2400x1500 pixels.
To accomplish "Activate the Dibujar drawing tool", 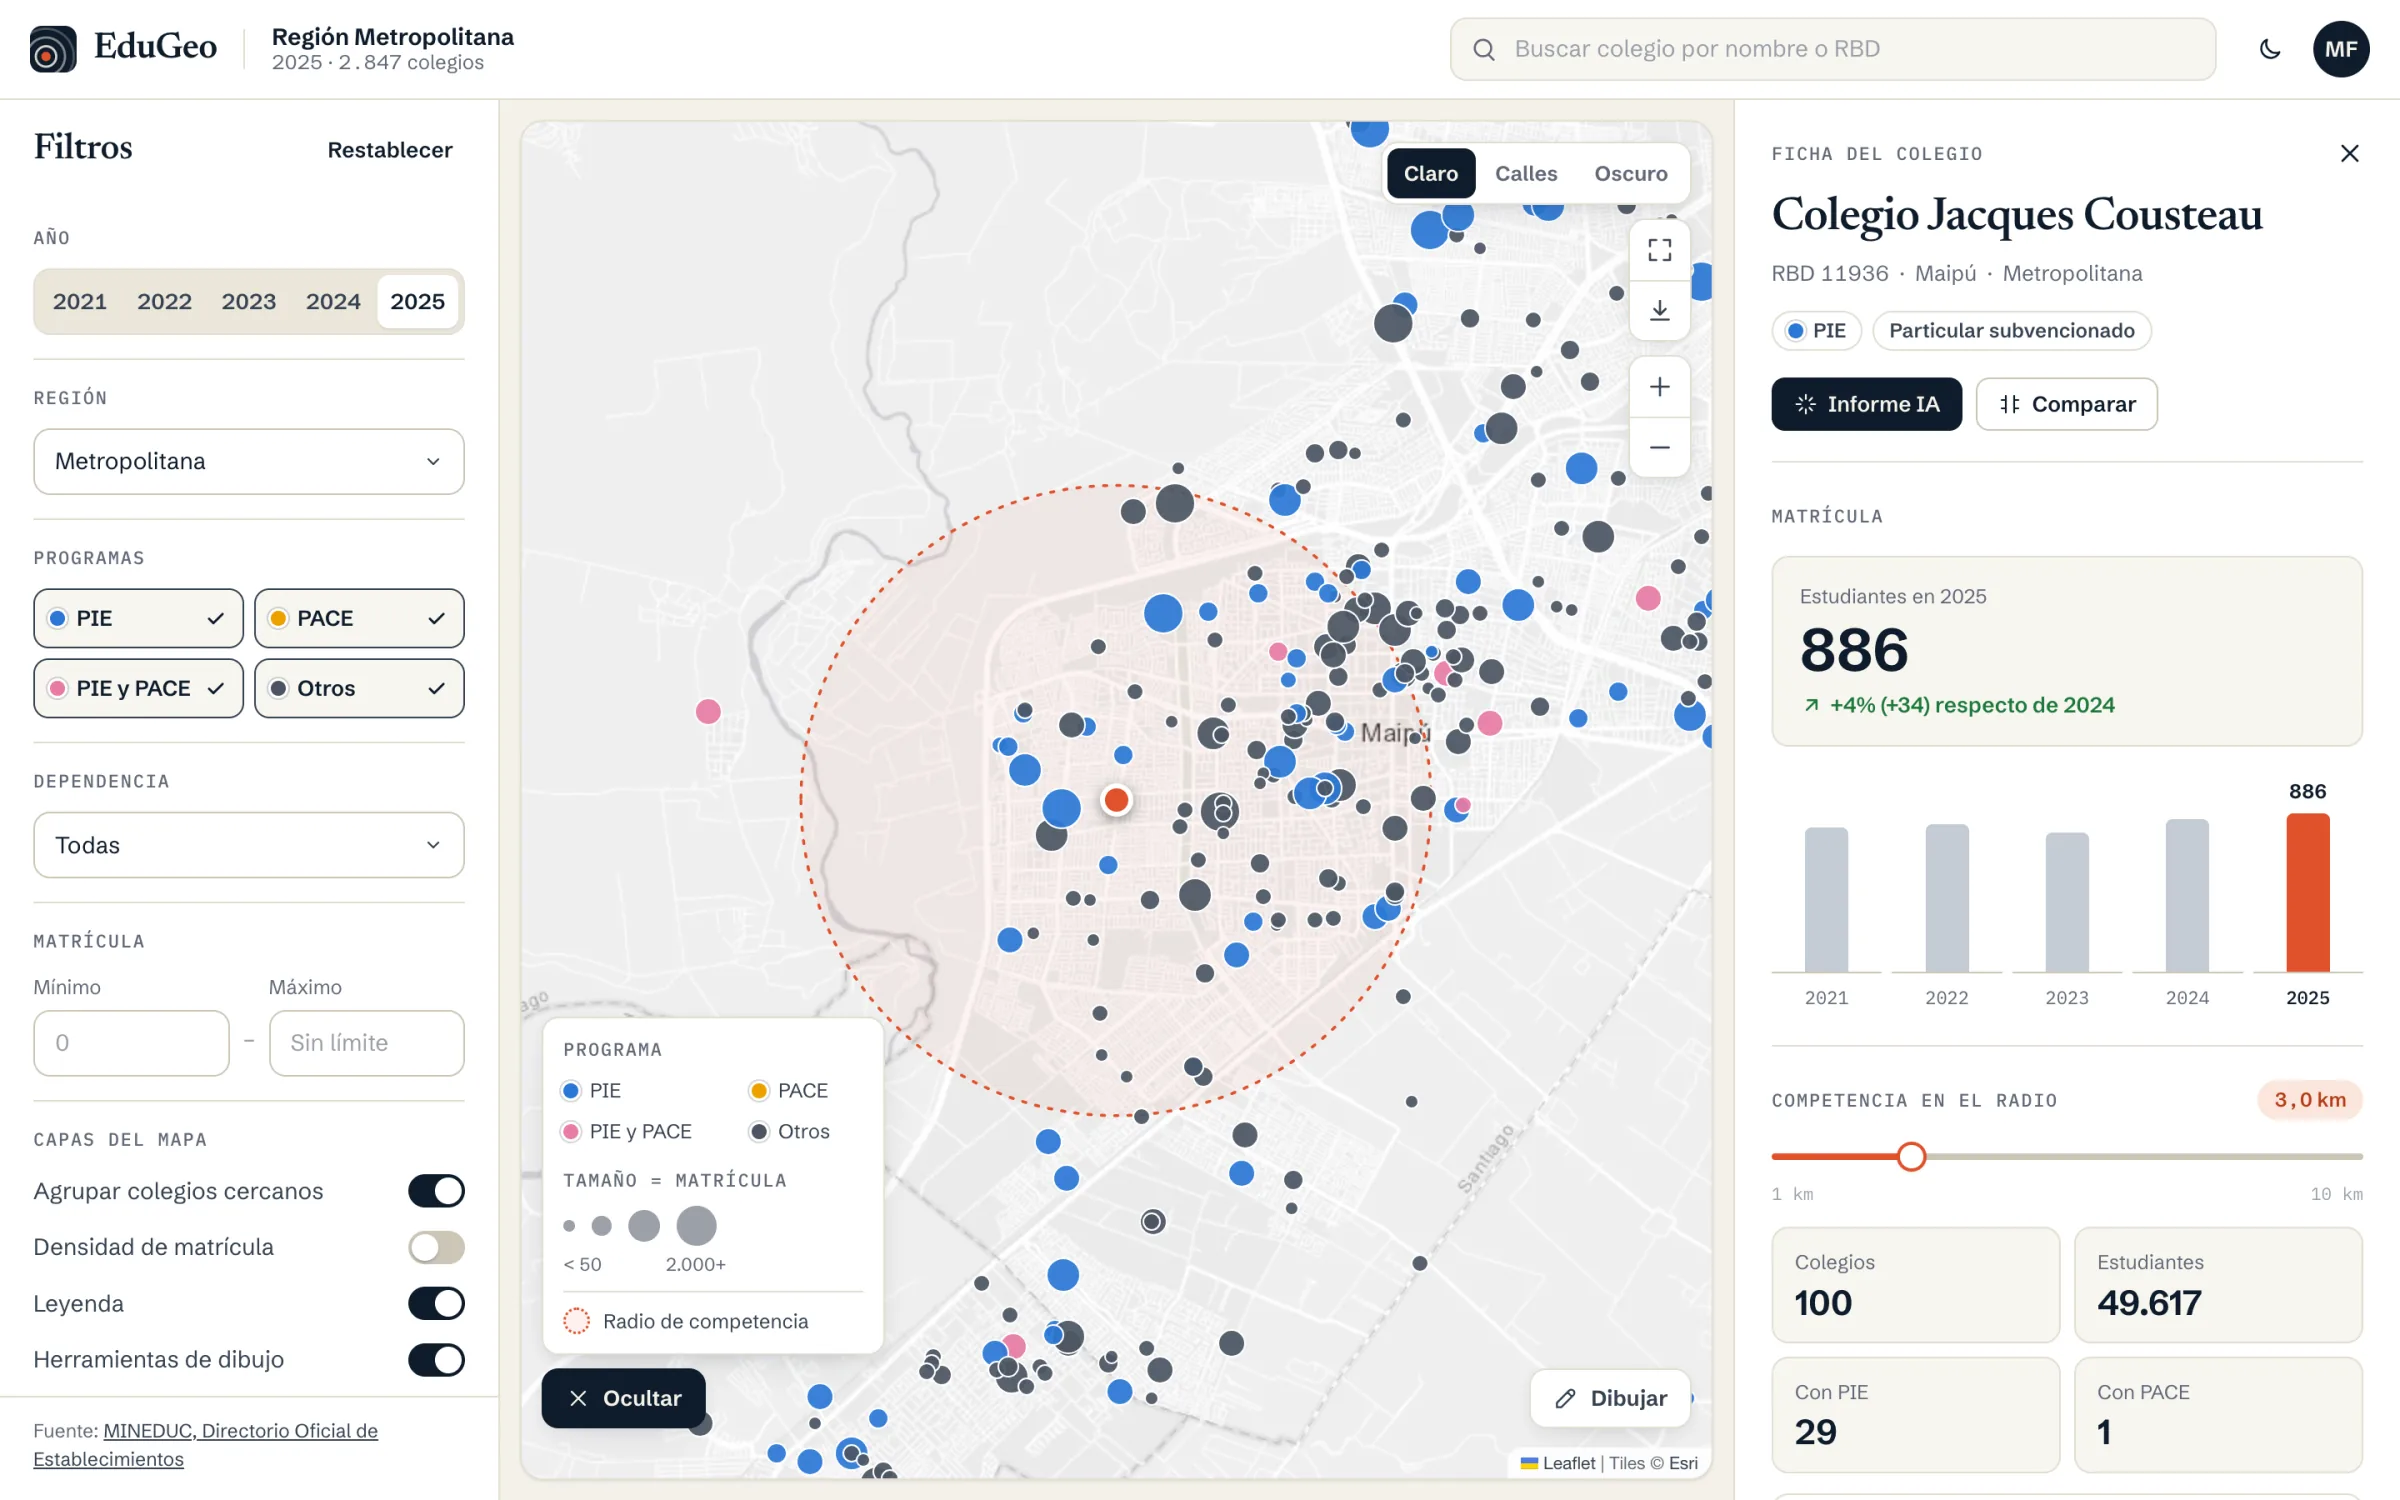I will point(1610,1398).
